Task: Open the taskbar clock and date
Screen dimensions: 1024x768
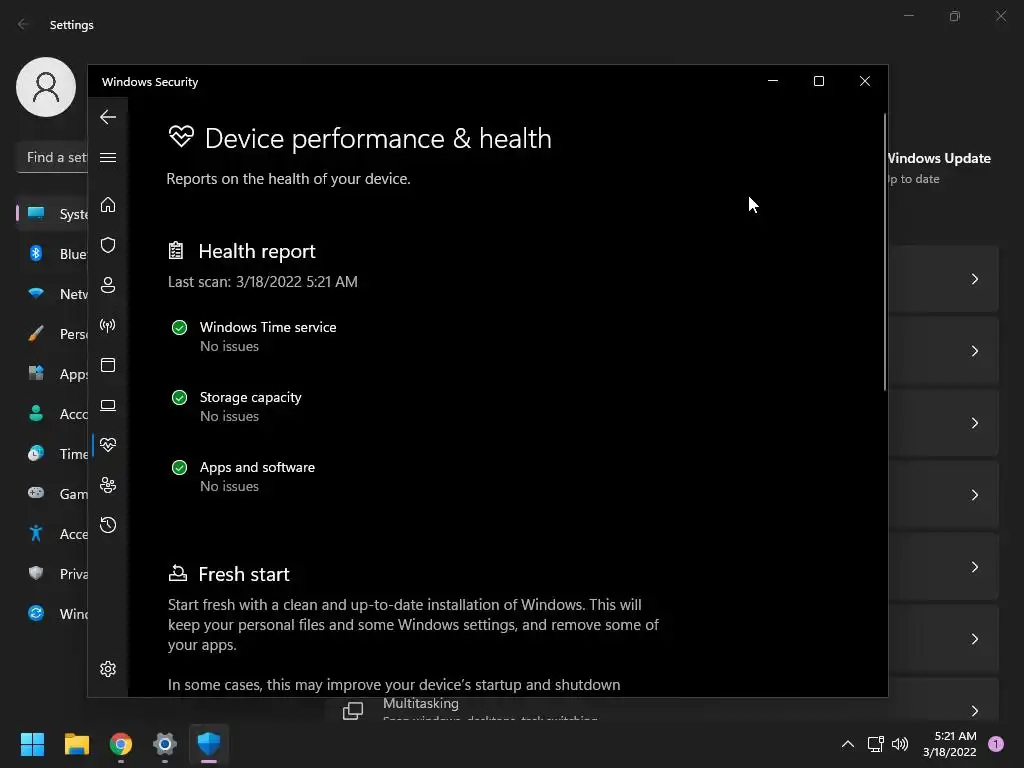Action: tap(950, 744)
